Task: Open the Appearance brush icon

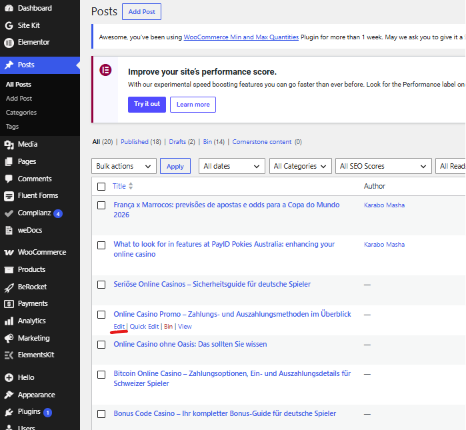Action: tap(9, 395)
